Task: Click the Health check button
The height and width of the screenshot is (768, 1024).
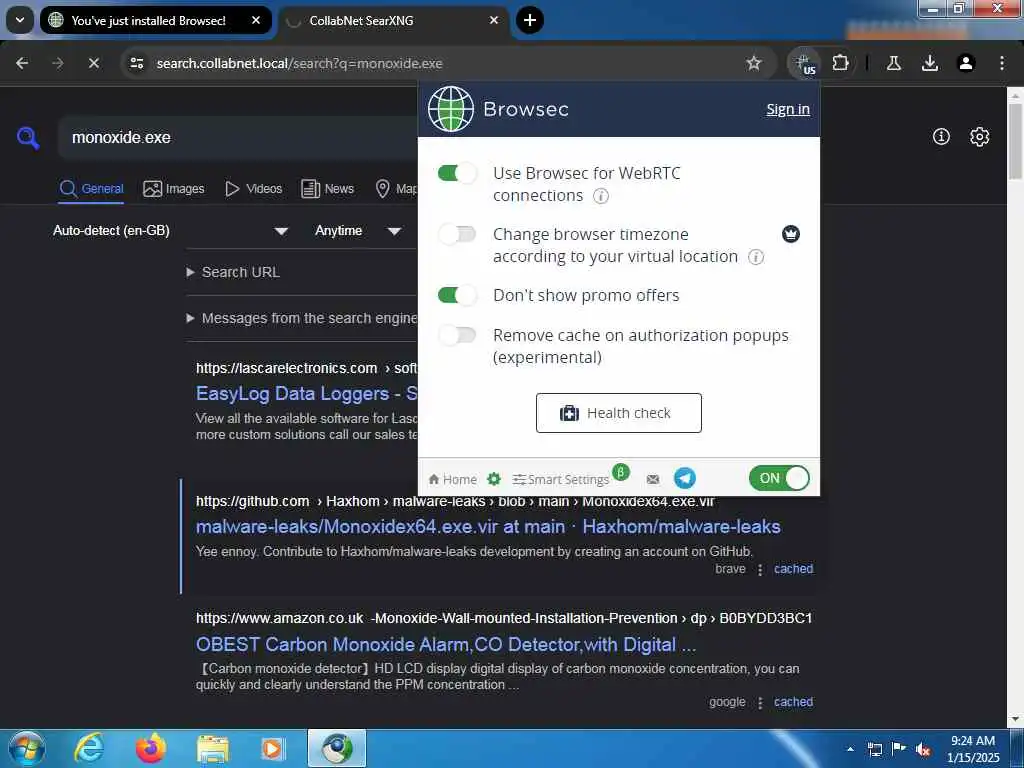Action: [x=618, y=413]
